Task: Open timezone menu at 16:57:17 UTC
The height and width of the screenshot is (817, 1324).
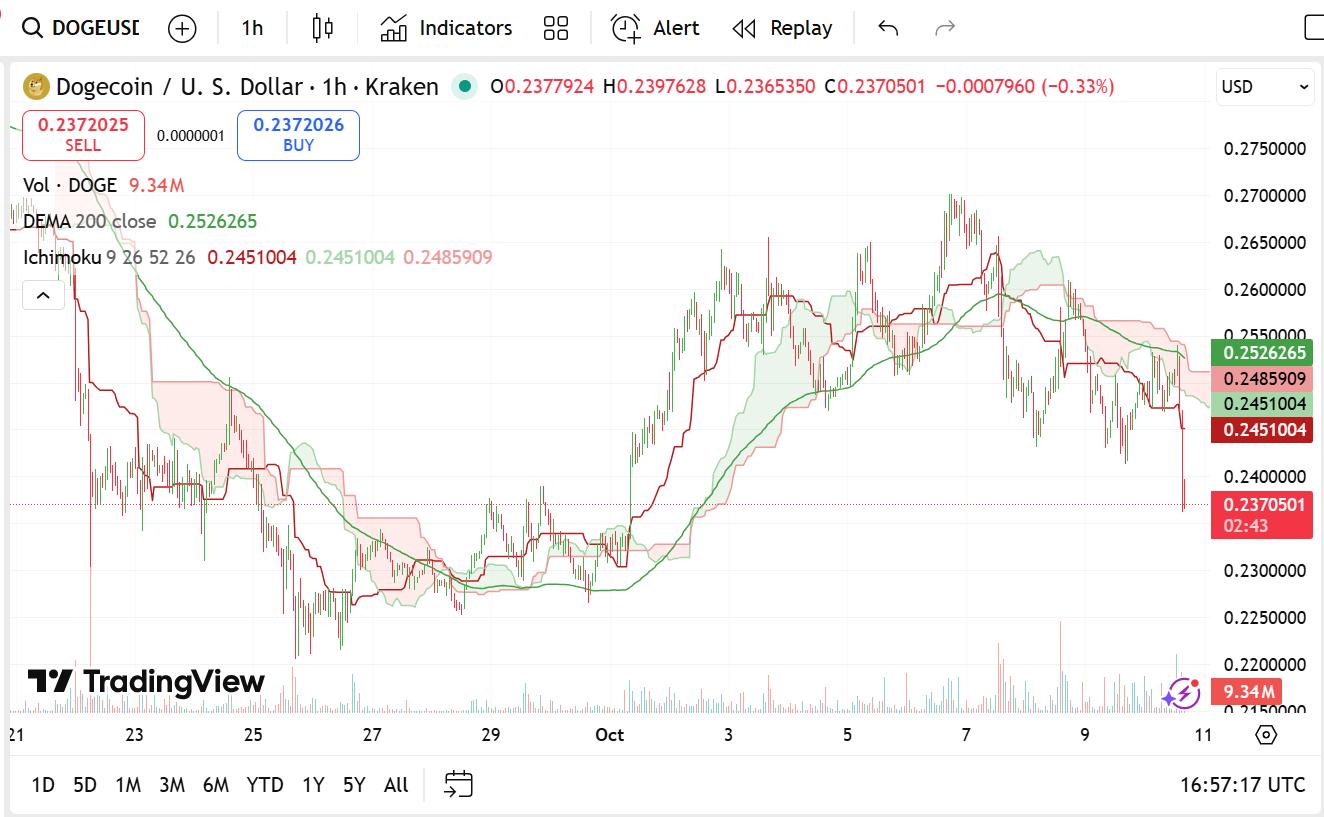Action: click(1243, 785)
